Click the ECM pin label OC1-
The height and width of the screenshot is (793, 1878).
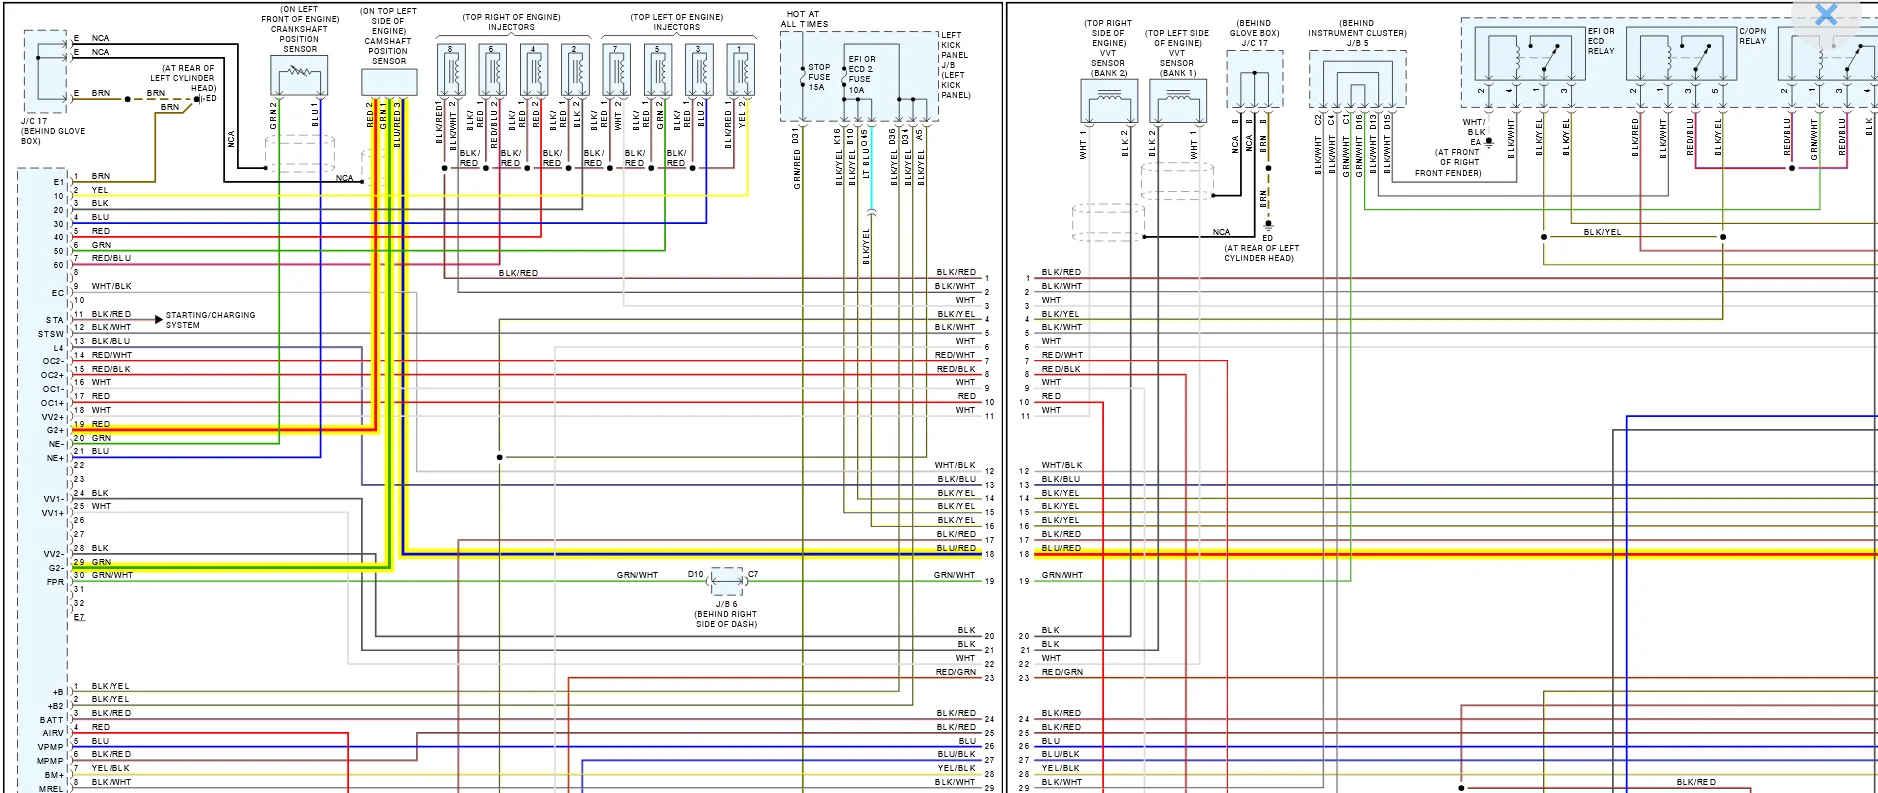(x=53, y=389)
